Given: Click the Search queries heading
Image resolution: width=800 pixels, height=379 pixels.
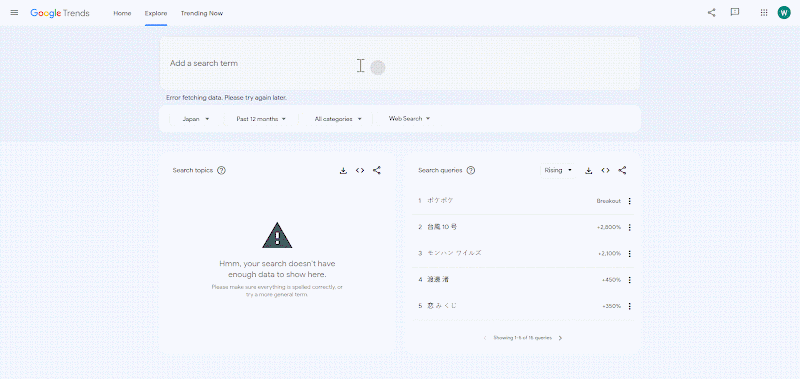Looking at the screenshot, I should [440, 170].
